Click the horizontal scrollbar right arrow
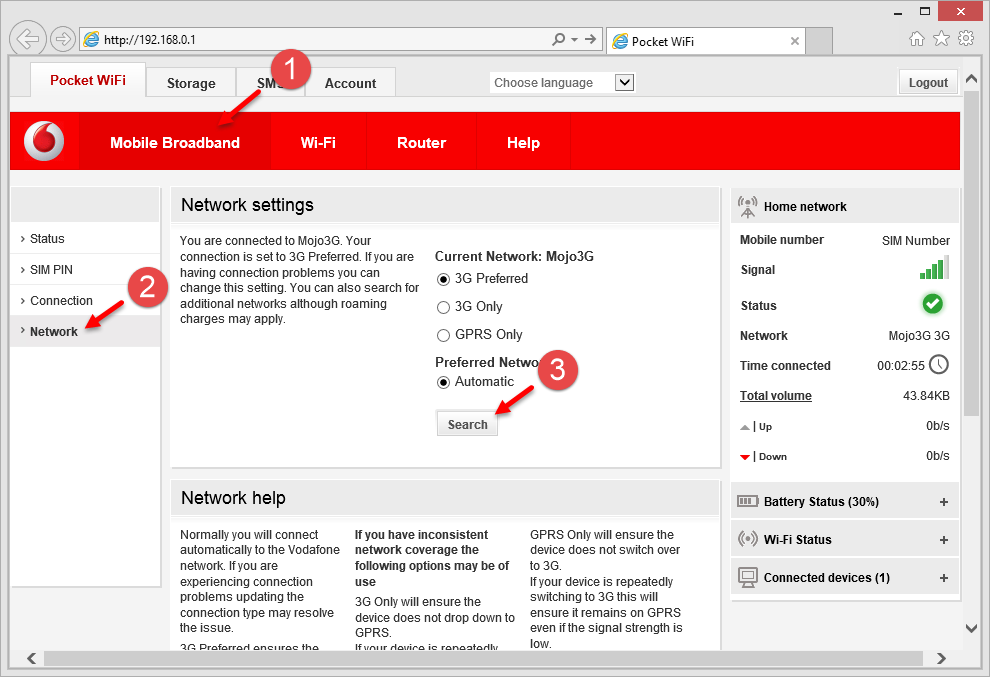 (x=941, y=658)
